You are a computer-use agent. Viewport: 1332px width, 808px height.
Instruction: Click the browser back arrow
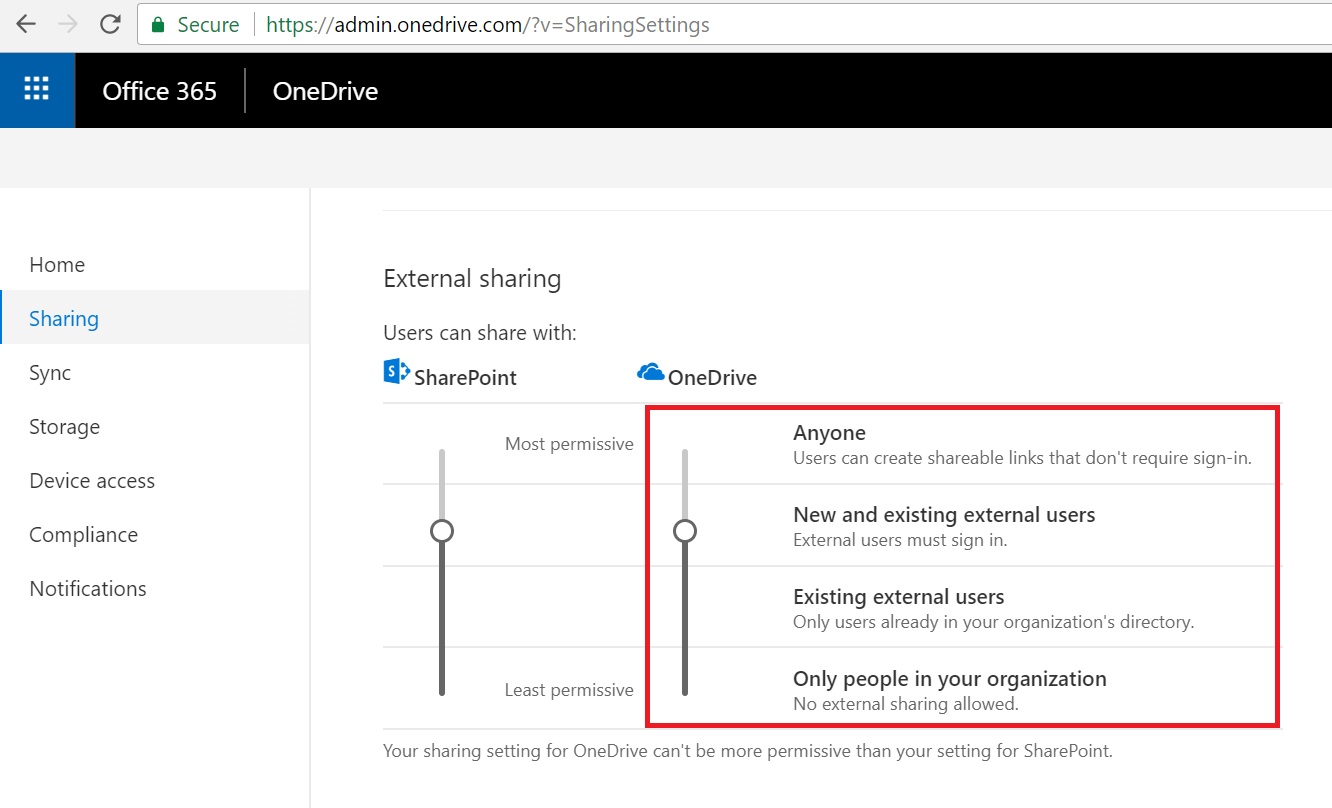[25, 25]
